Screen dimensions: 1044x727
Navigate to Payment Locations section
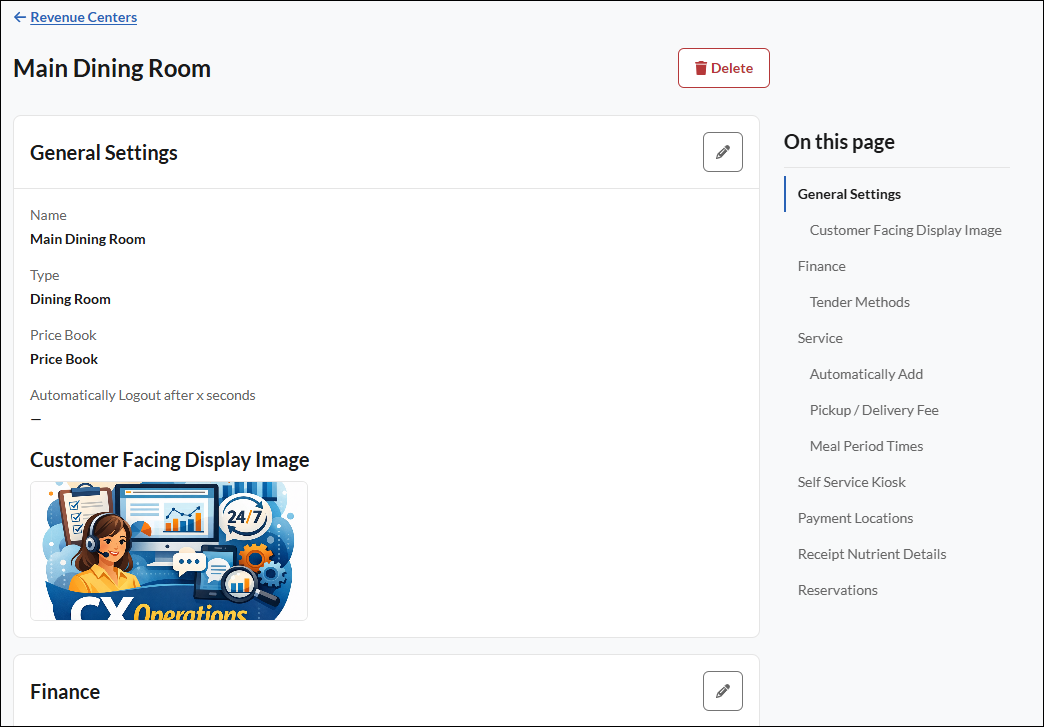point(856,517)
